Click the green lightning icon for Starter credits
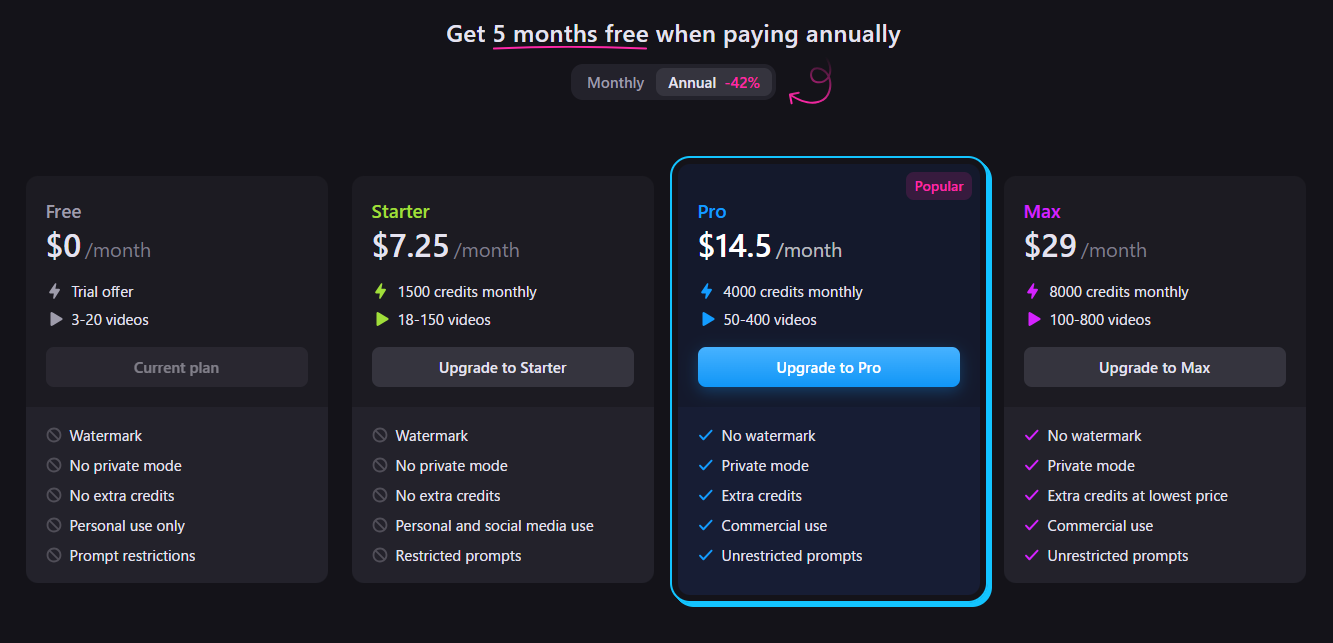This screenshot has height=643, width=1333. point(380,292)
